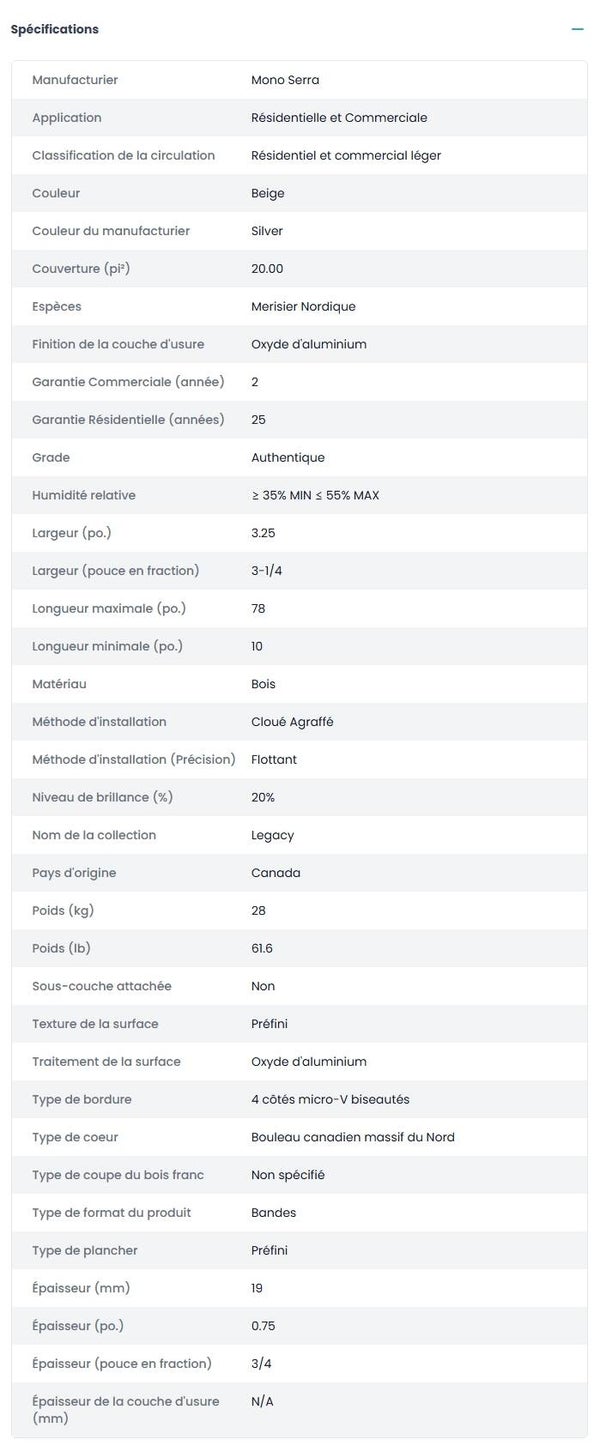The image size is (600, 1452).
Task: Click the Grade value Authentique
Action: tap(288, 458)
